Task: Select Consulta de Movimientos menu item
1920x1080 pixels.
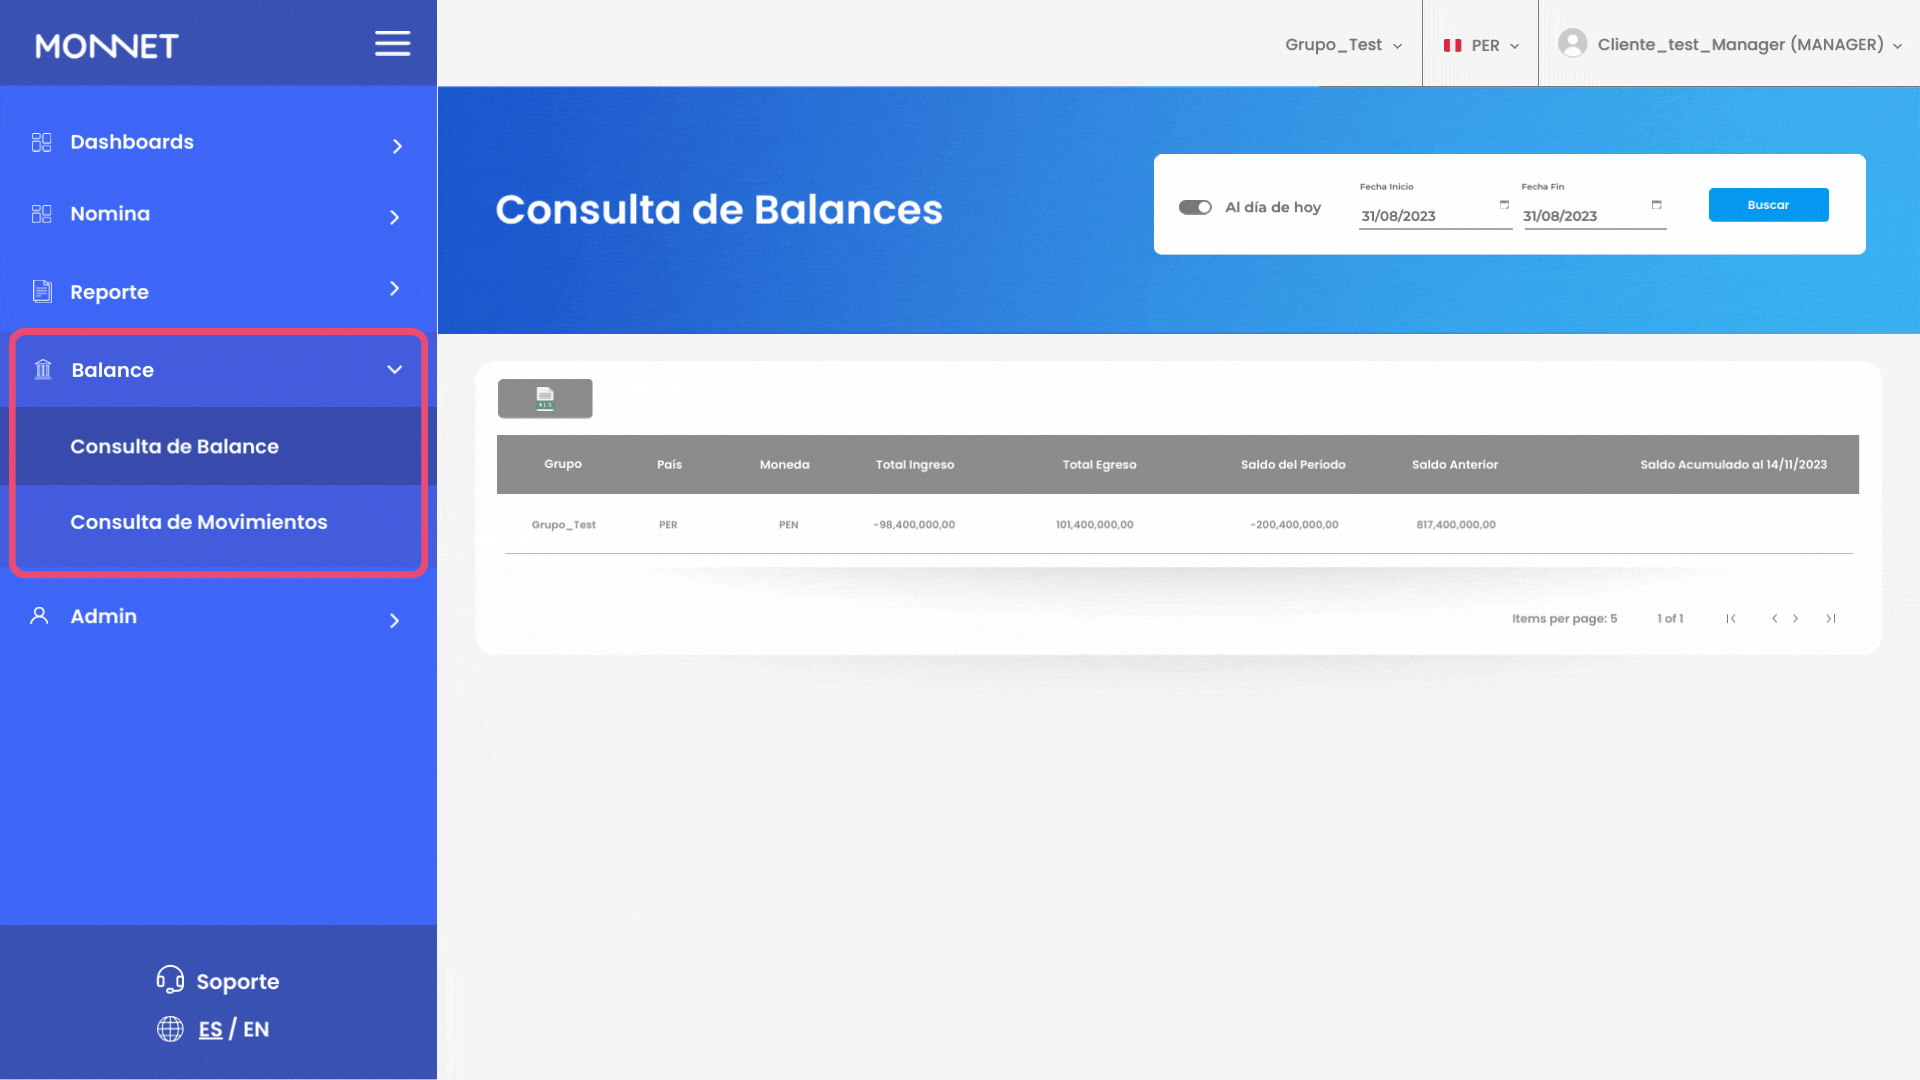Action: pyautogui.click(x=199, y=522)
